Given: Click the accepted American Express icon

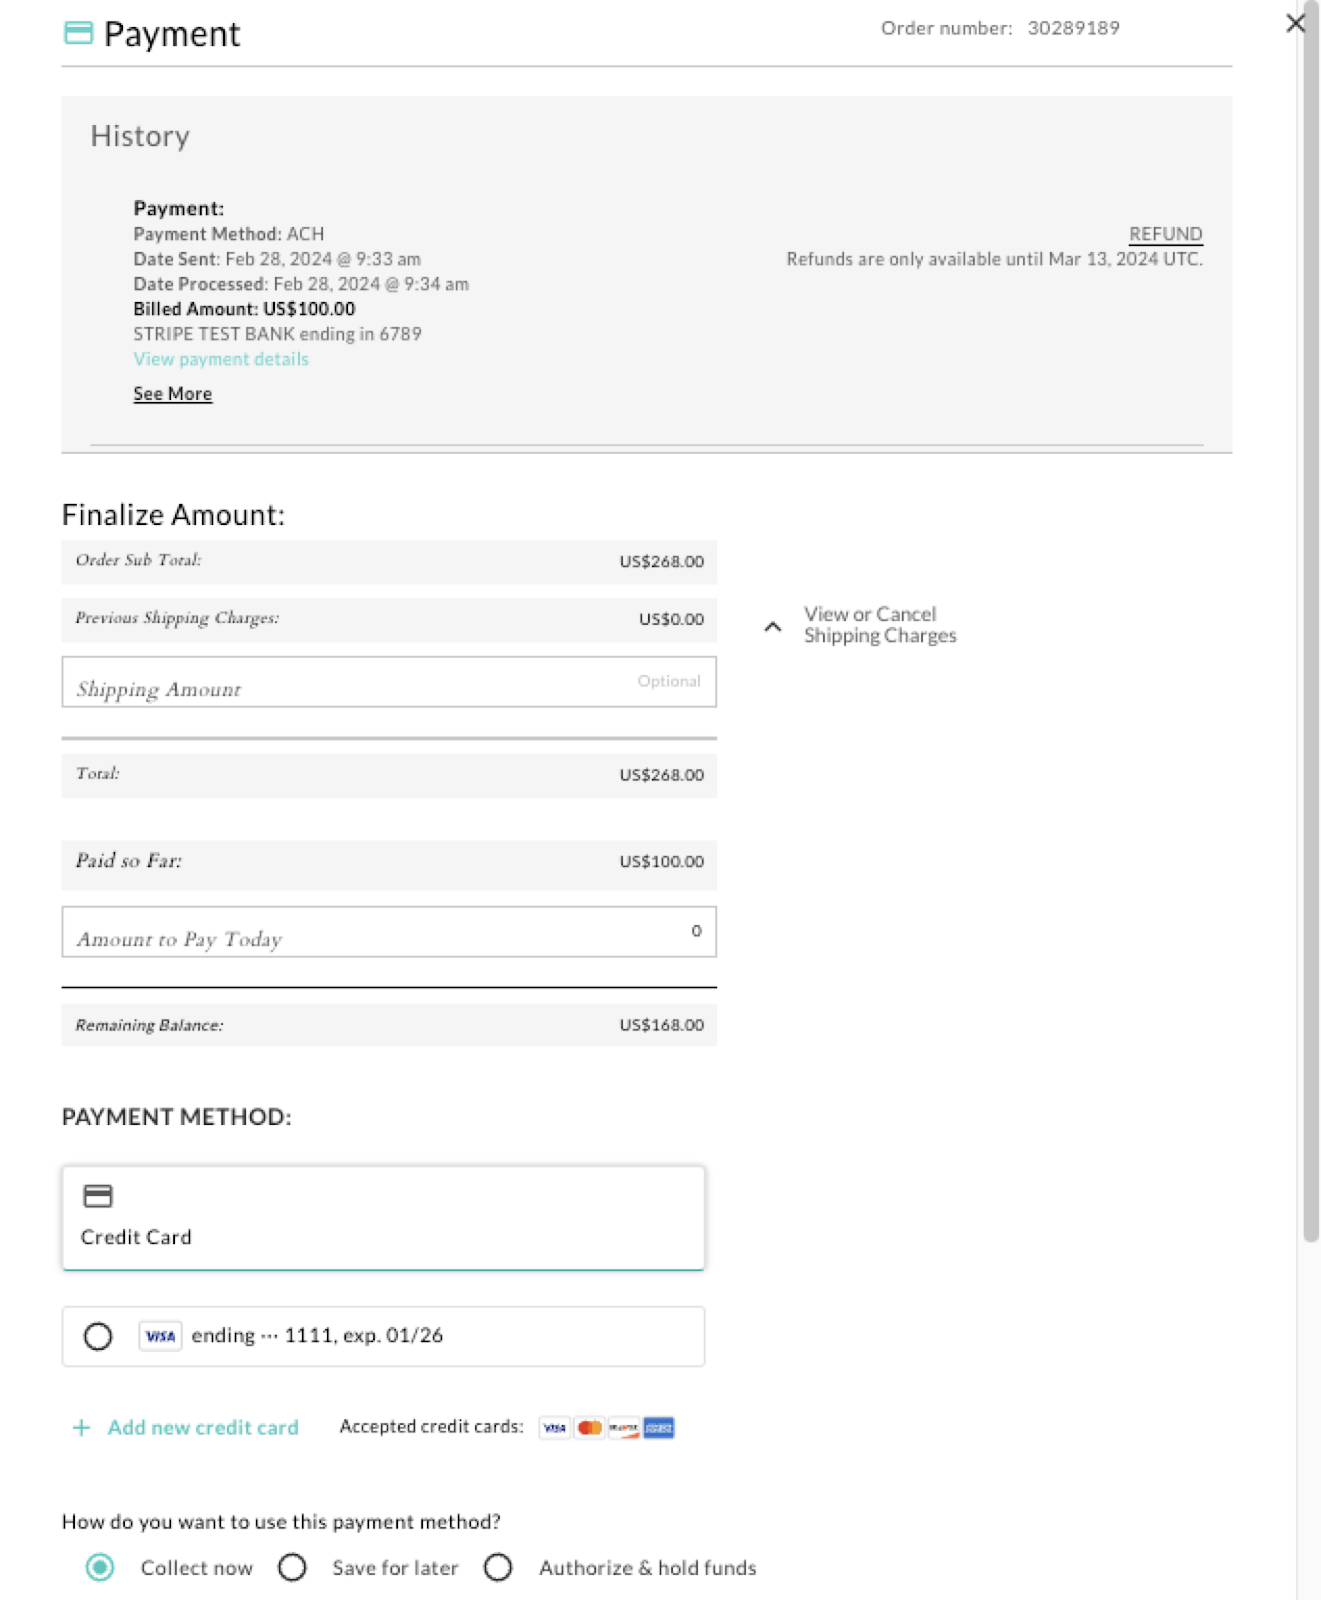Looking at the screenshot, I should tap(659, 1428).
